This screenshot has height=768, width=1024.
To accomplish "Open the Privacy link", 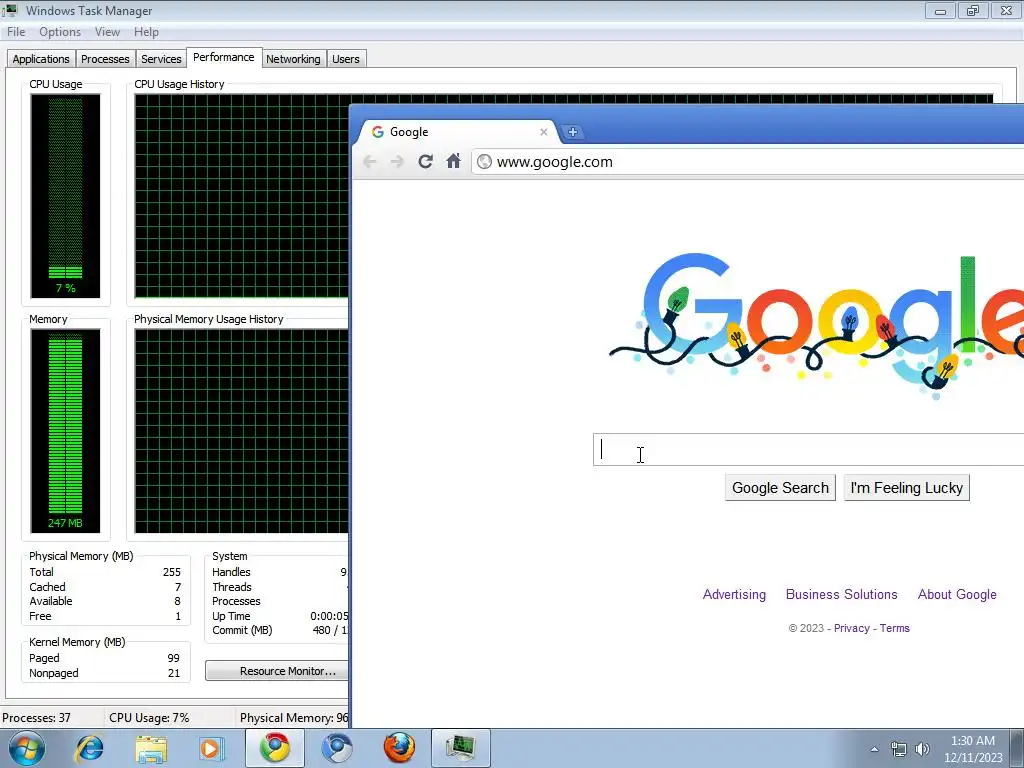I will (x=852, y=628).
